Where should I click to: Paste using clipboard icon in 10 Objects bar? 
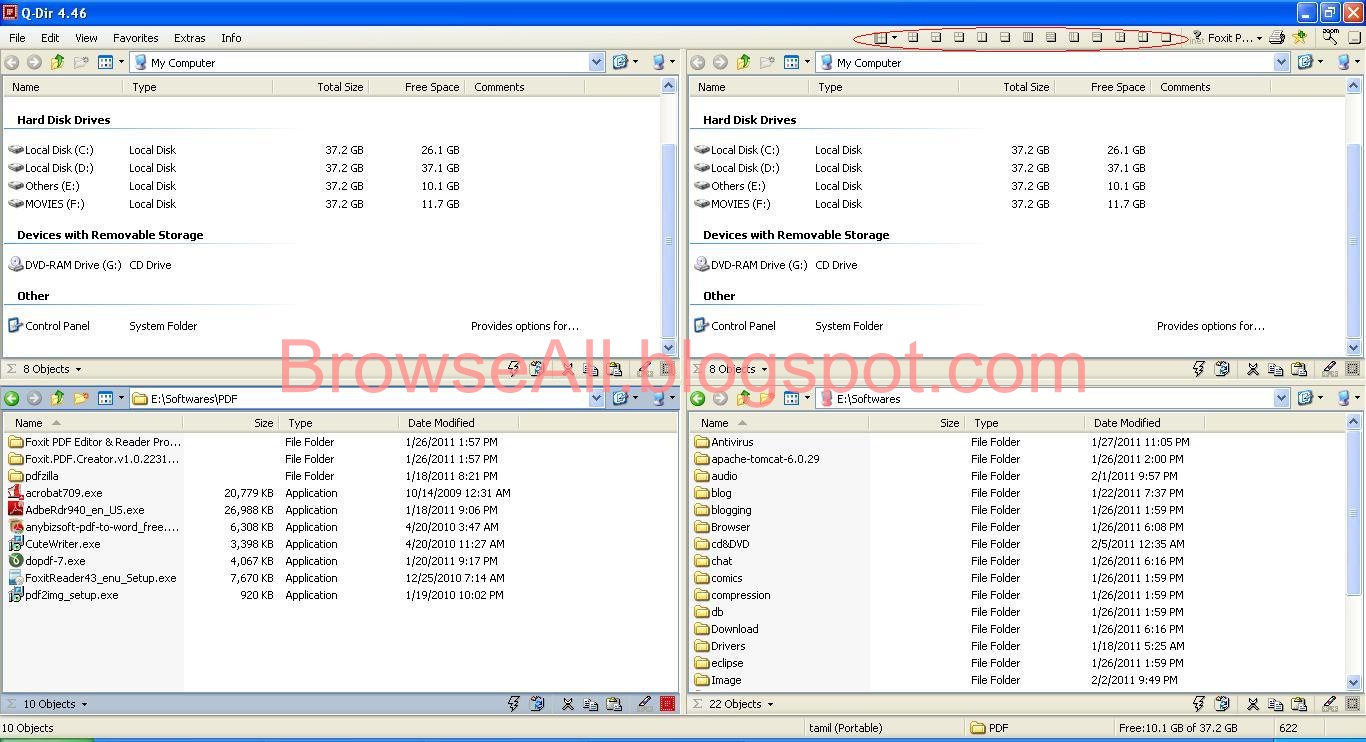coord(614,704)
